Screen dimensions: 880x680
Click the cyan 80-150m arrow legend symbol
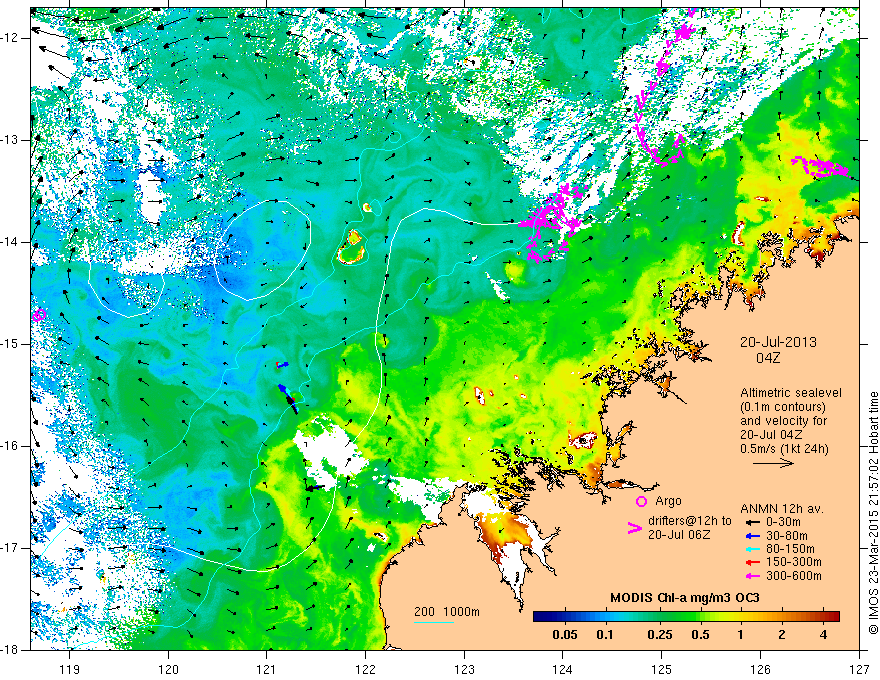(x=752, y=549)
